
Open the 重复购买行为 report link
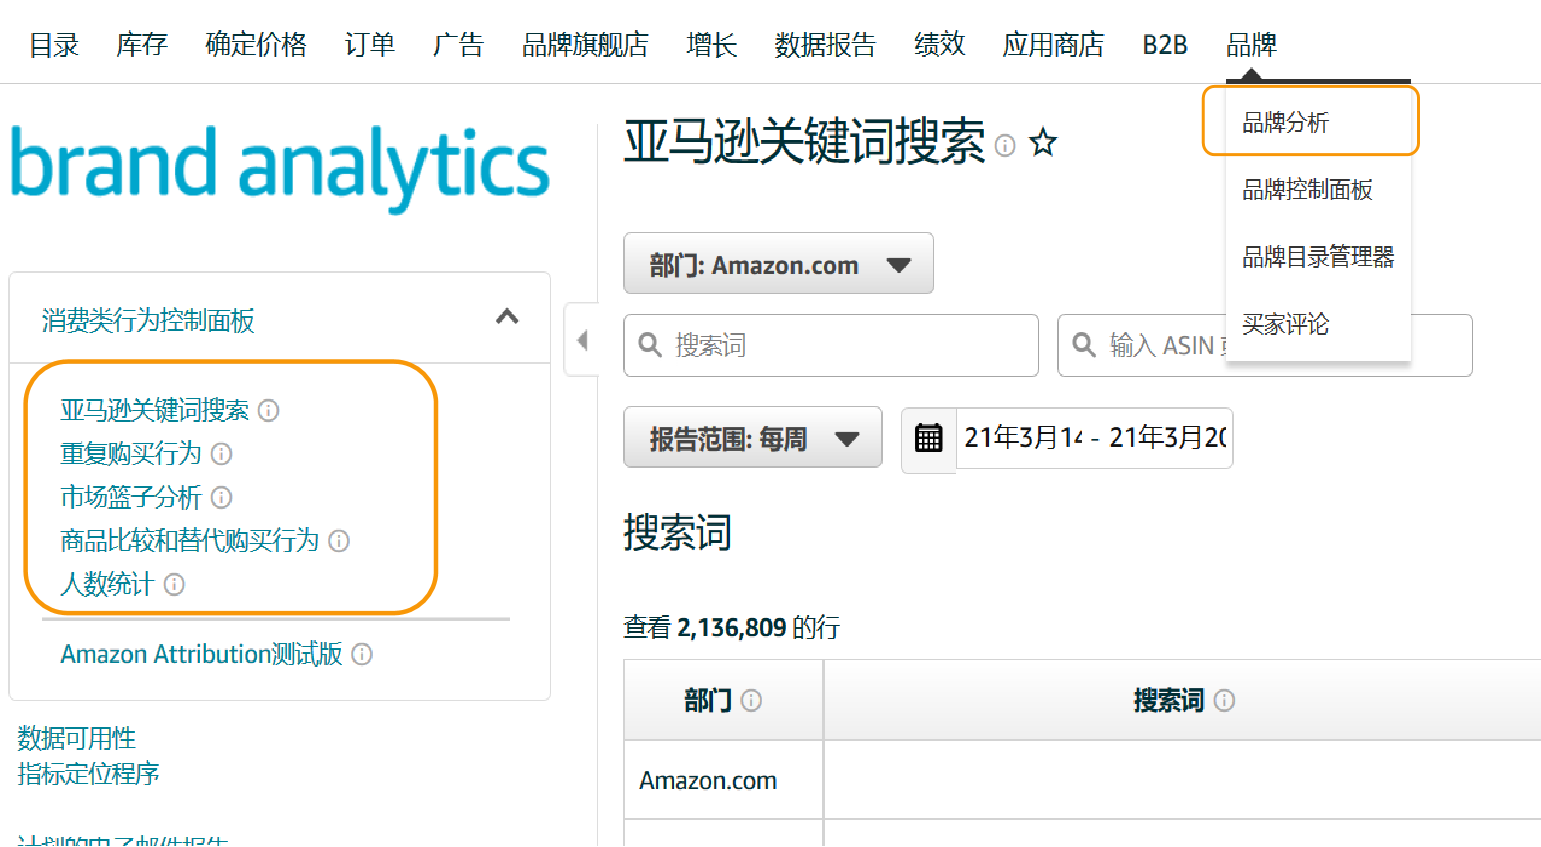pyautogui.click(x=131, y=454)
